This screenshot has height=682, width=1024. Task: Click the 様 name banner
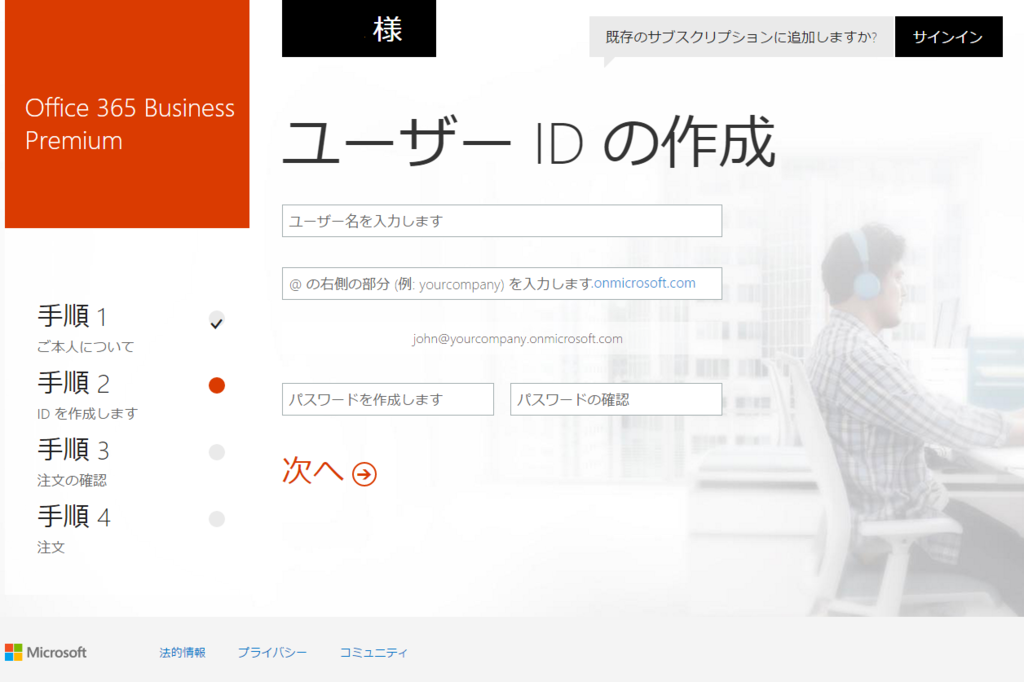tap(359, 28)
